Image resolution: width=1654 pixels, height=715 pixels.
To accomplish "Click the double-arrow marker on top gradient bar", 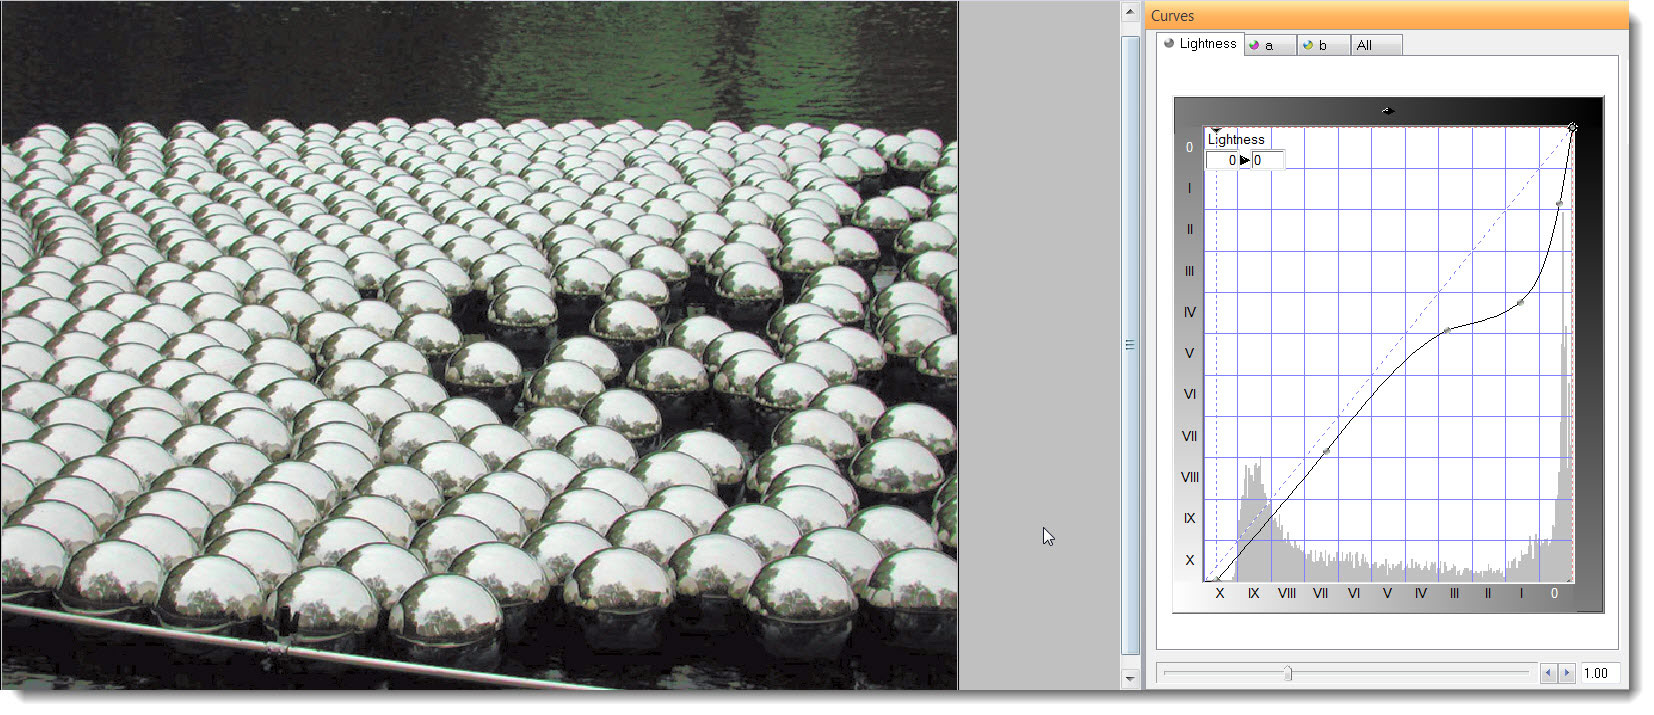I will [1387, 110].
